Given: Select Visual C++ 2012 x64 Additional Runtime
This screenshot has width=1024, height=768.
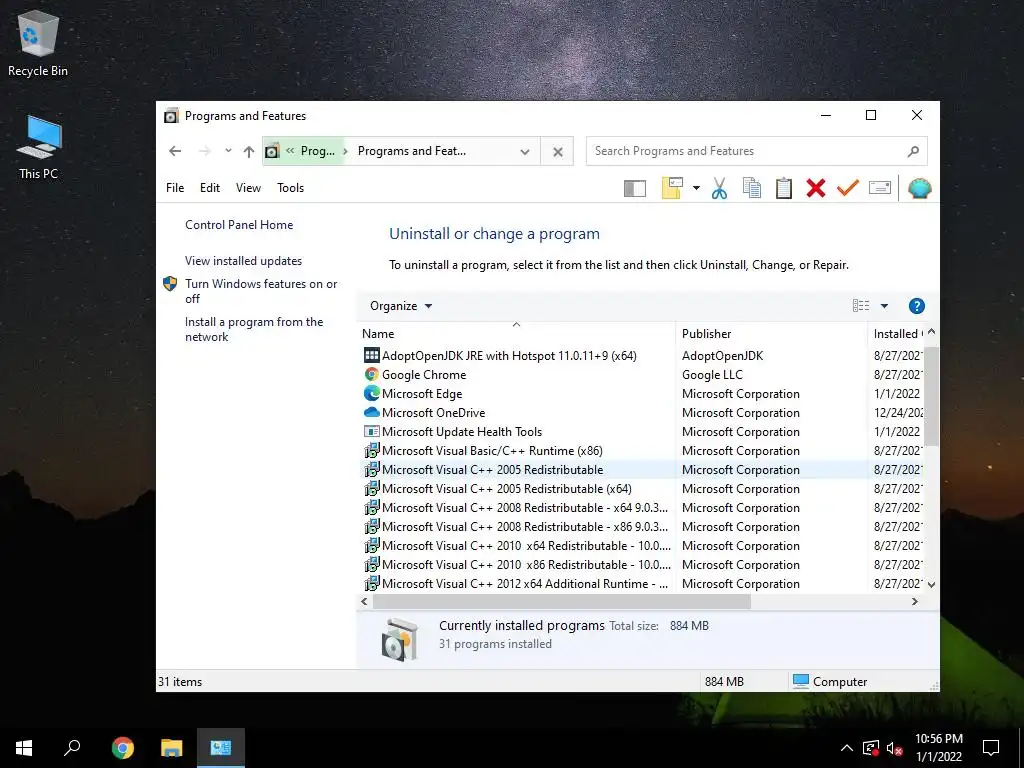Looking at the screenshot, I should [525, 583].
